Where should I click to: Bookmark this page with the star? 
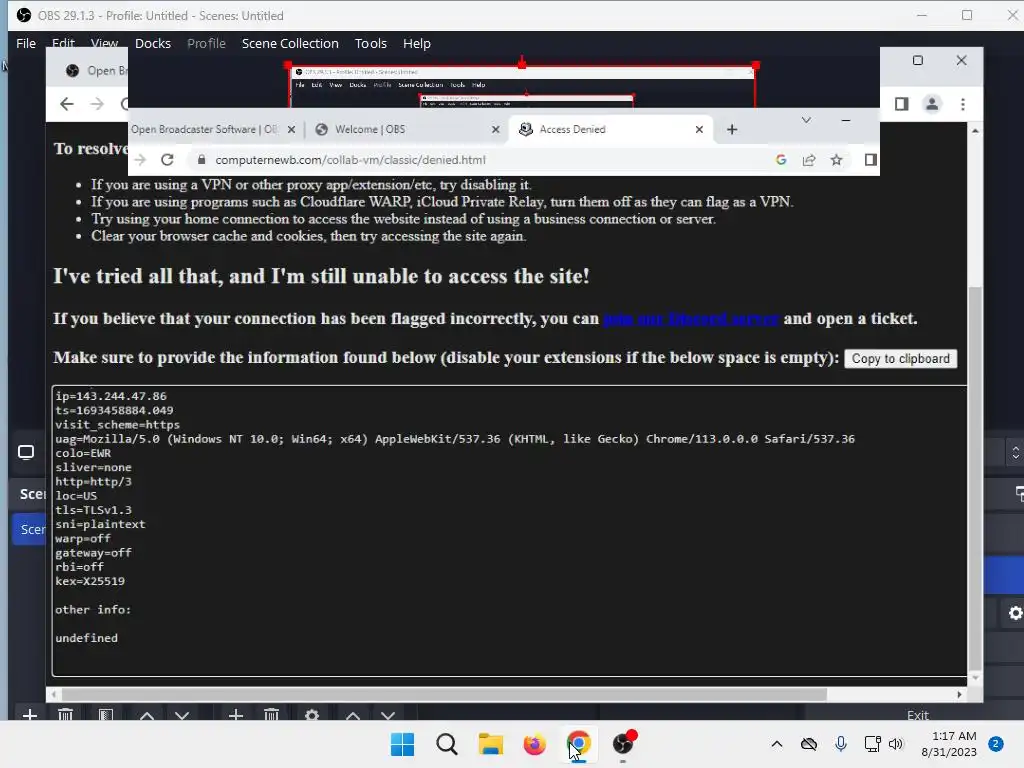[837, 160]
